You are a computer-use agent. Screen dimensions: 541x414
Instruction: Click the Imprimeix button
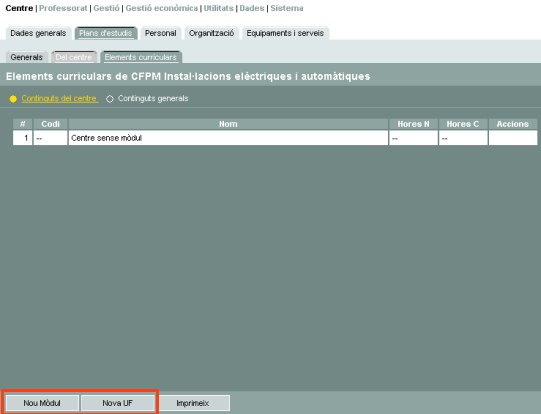[193, 403]
